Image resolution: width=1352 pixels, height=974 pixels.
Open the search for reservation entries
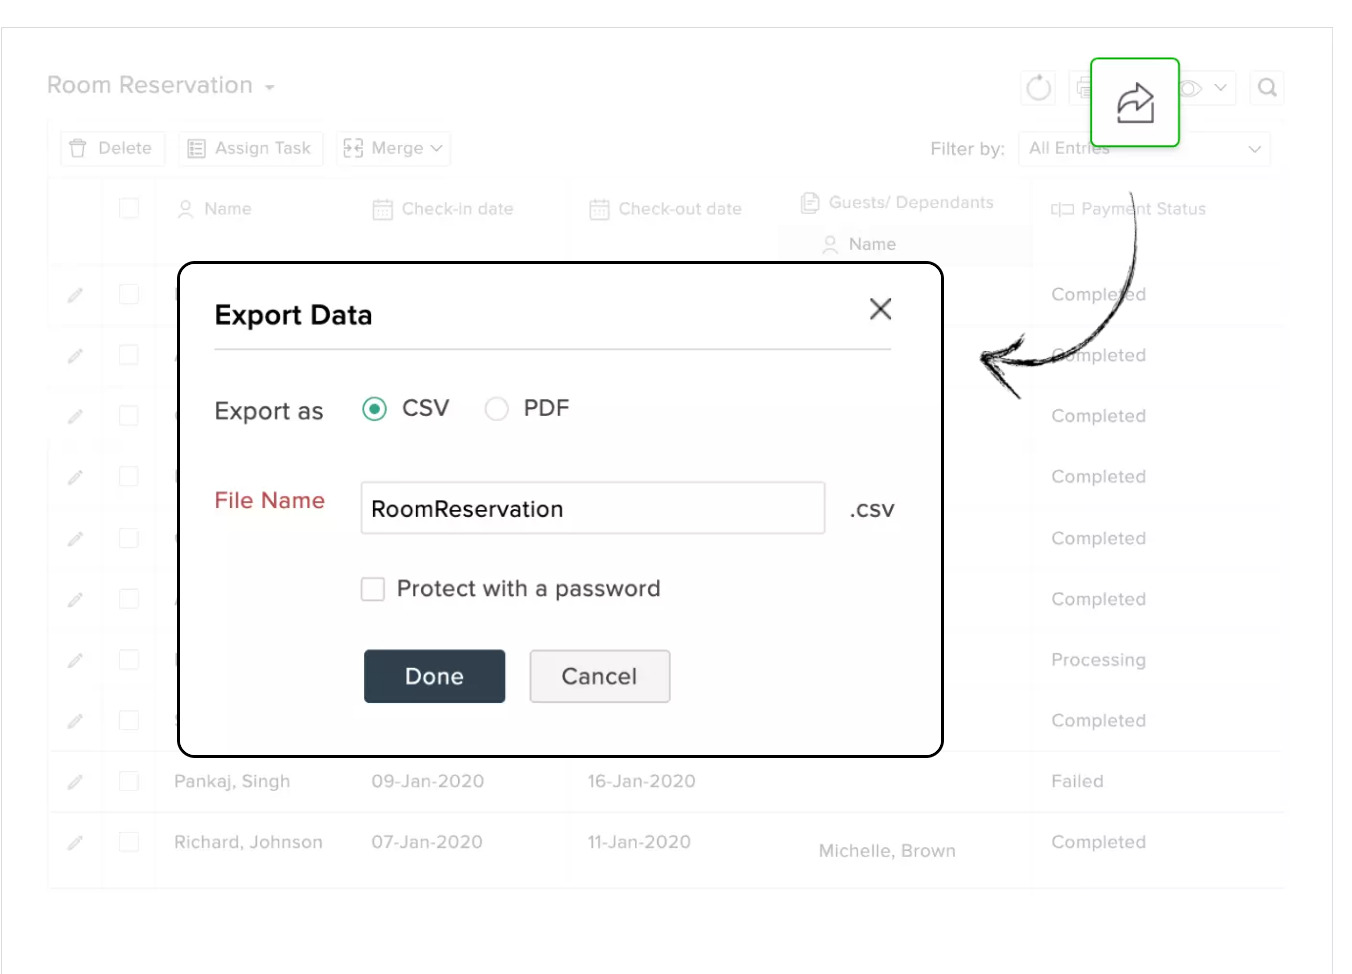(x=1267, y=88)
